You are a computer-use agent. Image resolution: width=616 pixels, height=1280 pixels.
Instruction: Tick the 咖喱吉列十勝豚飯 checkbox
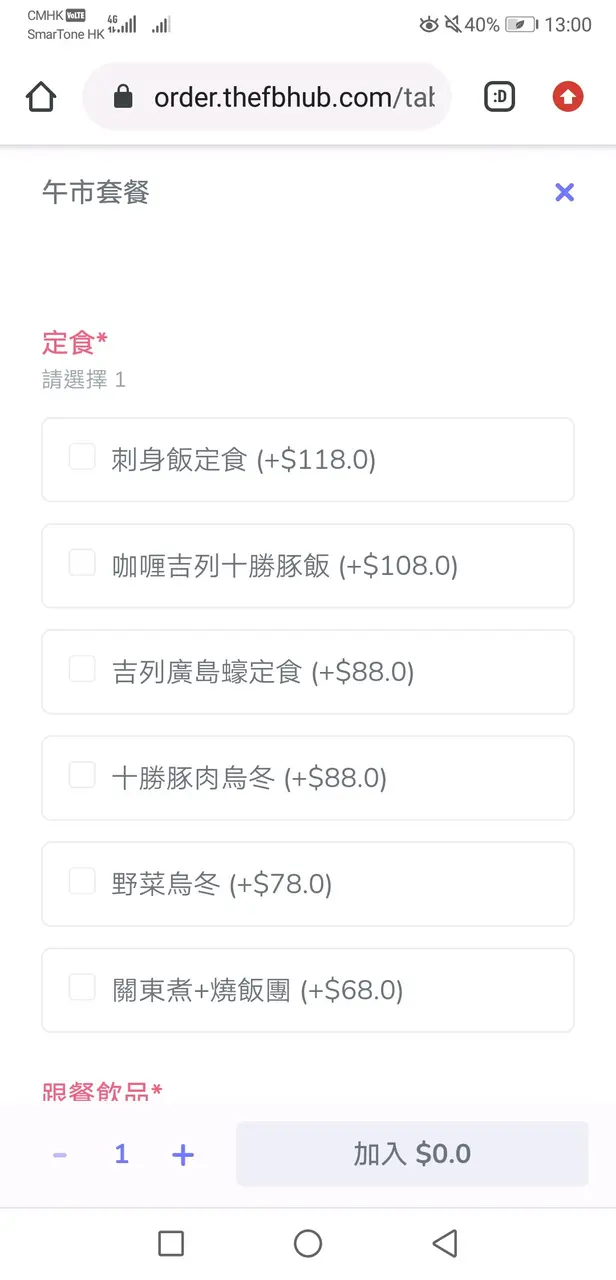click(82, 563)
